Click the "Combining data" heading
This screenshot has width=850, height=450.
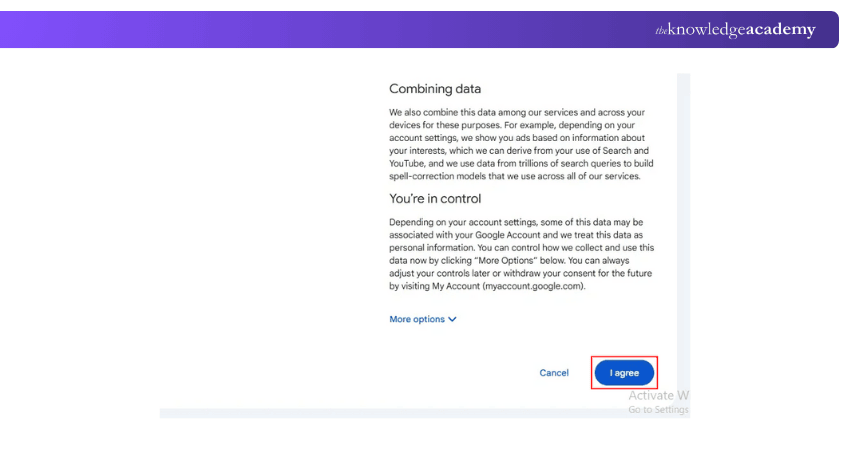pos(435,89)
